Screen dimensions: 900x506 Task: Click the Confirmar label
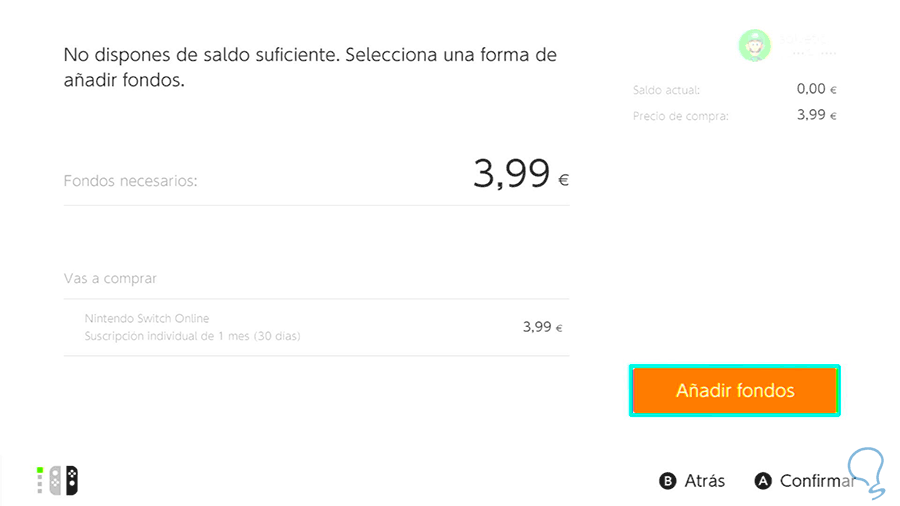(813, 481)
